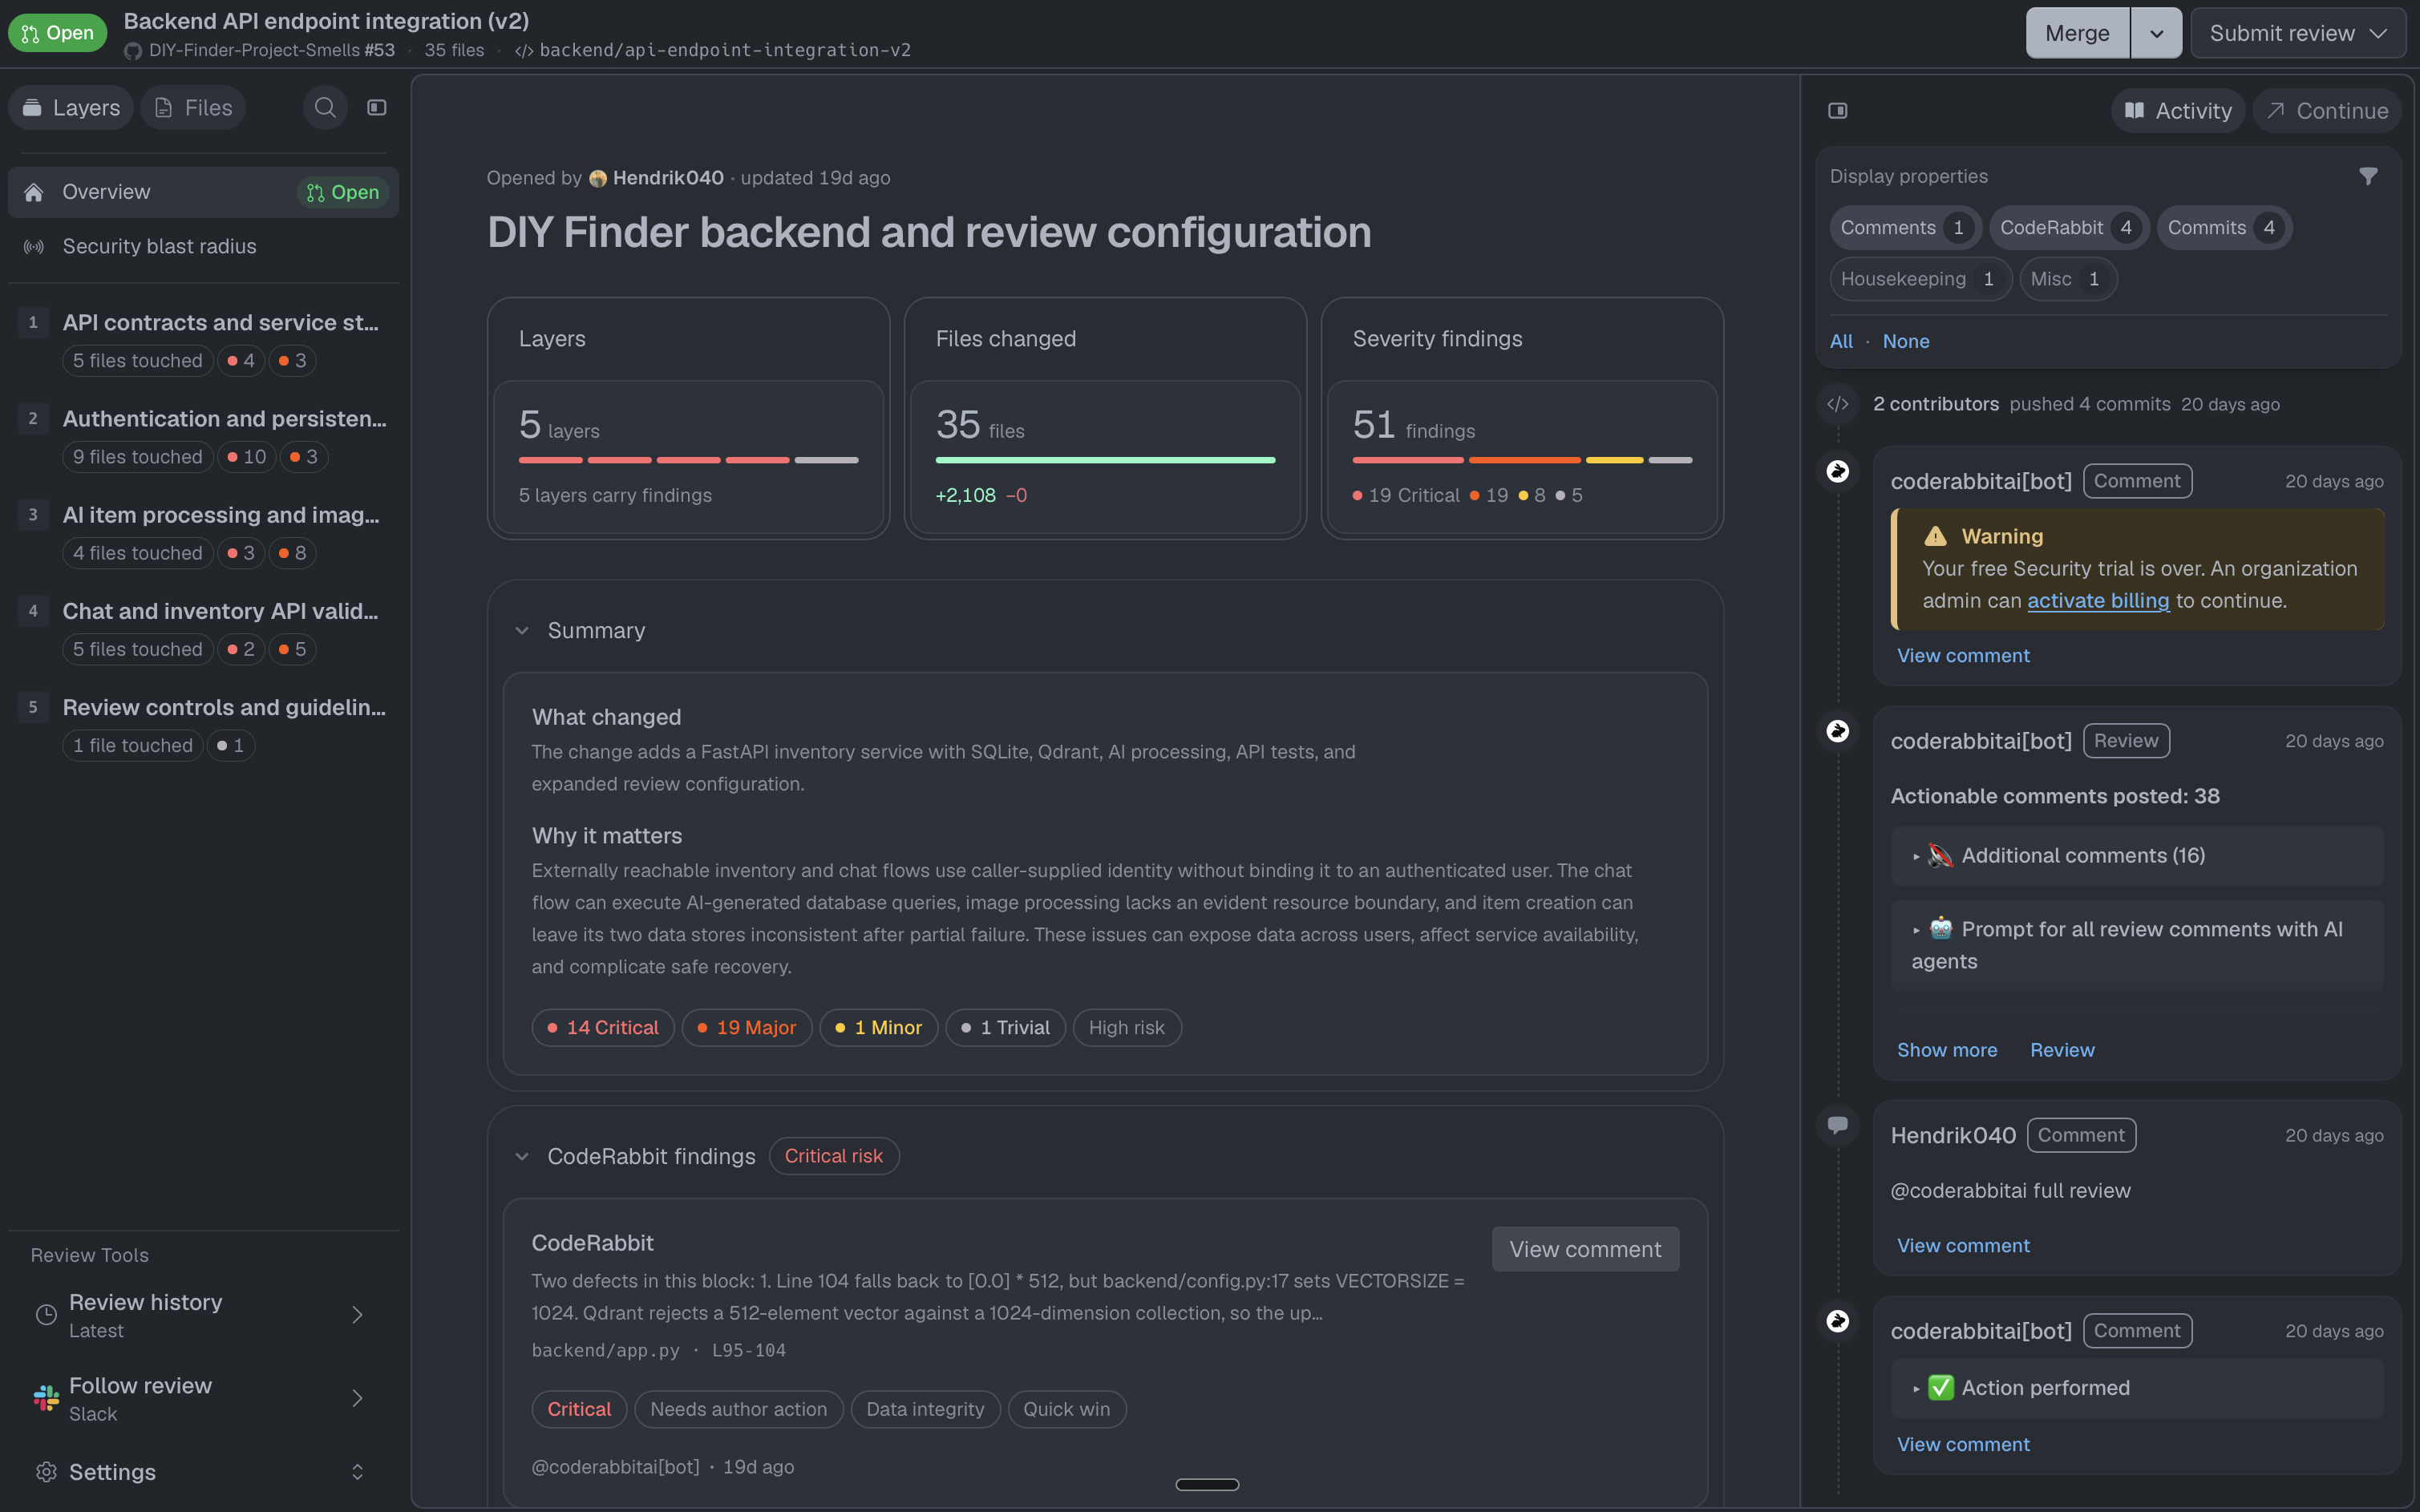Viewport: 2420px width, 1512px height.
Task: Click the Slack icon for Follow review
Action: click(x=46, y=1398)
